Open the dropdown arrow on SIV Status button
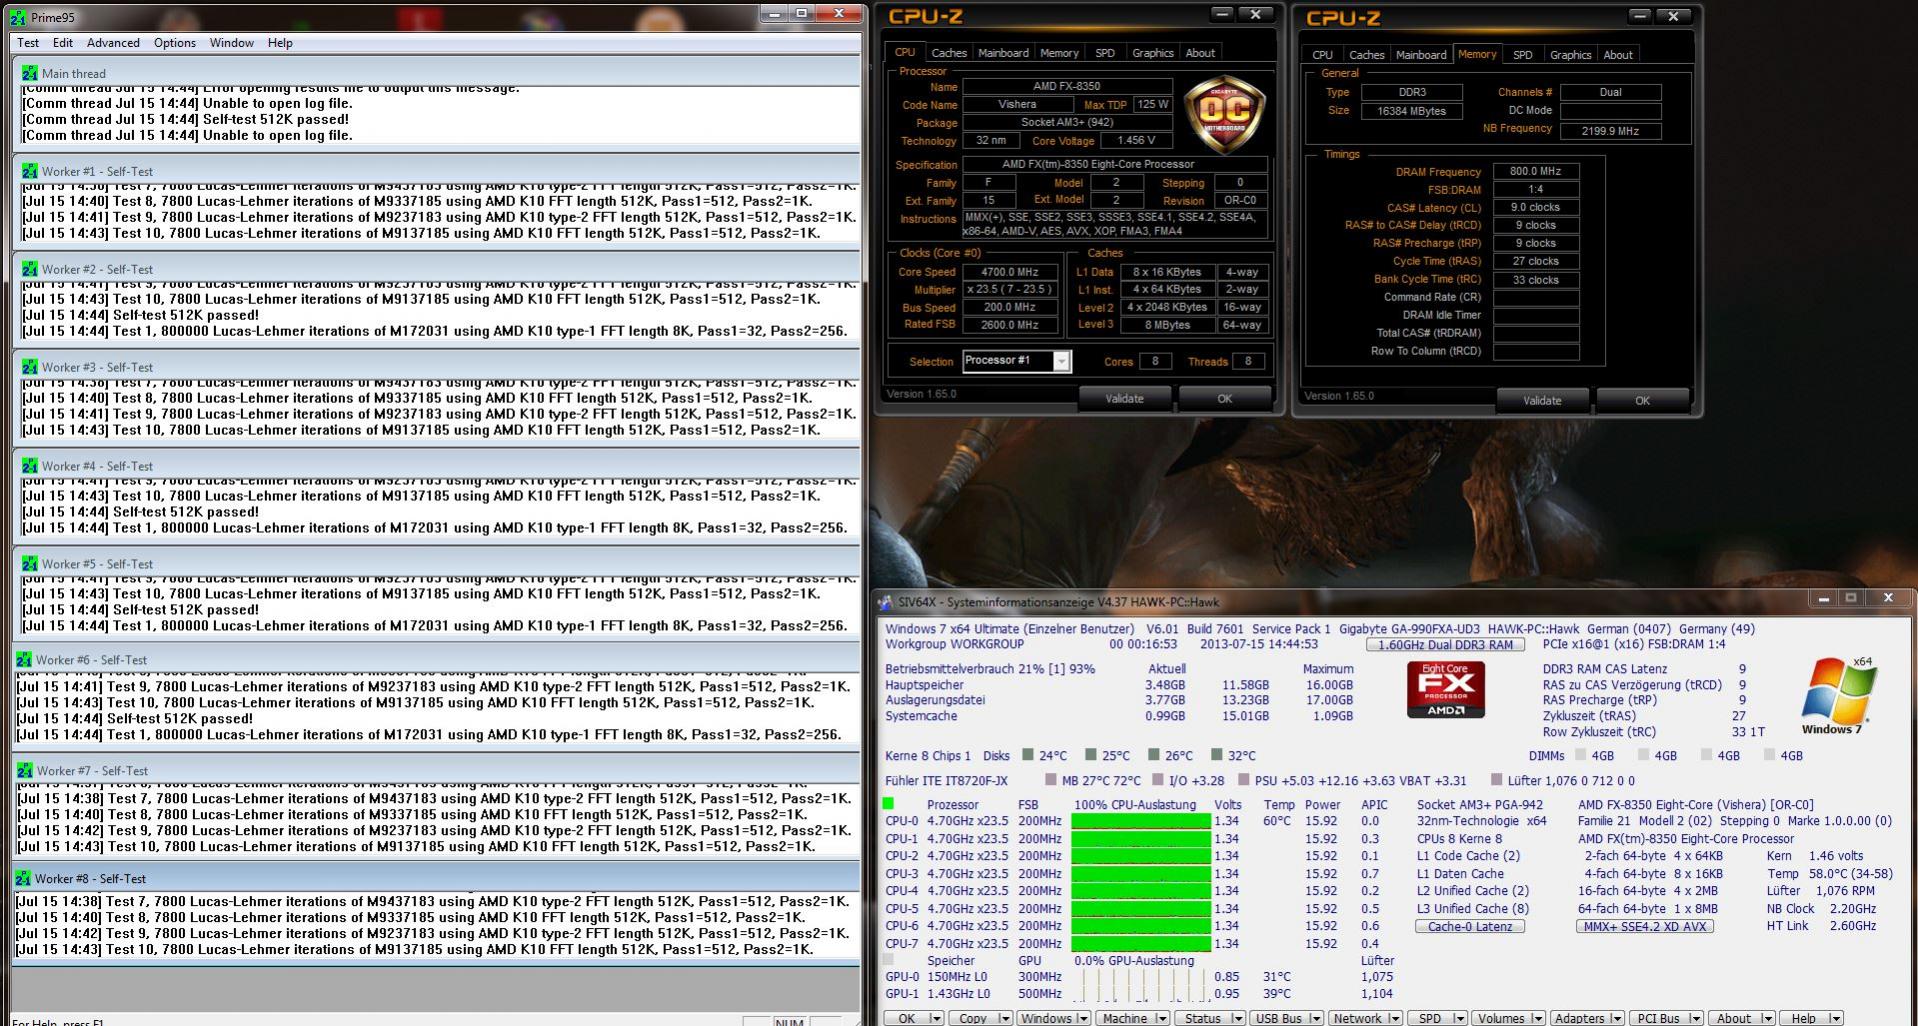1918x1026 pixels. point(1237,1018)
